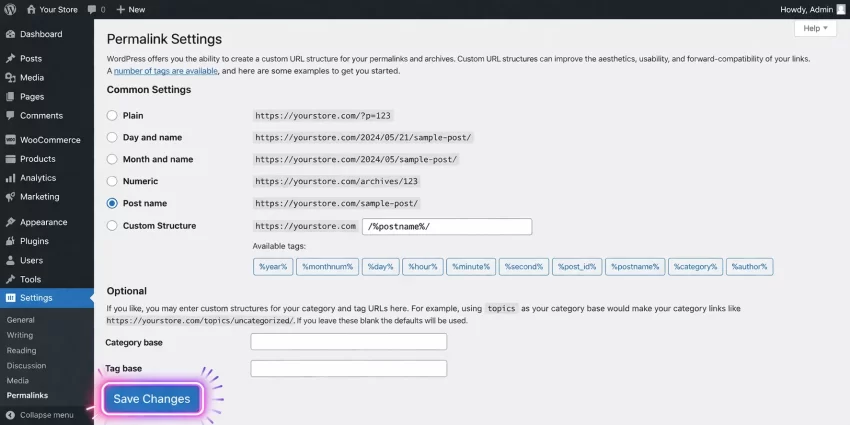Select the Numeric radio button
The width and height of the screenshot is (850, 425).
point(112,181)
